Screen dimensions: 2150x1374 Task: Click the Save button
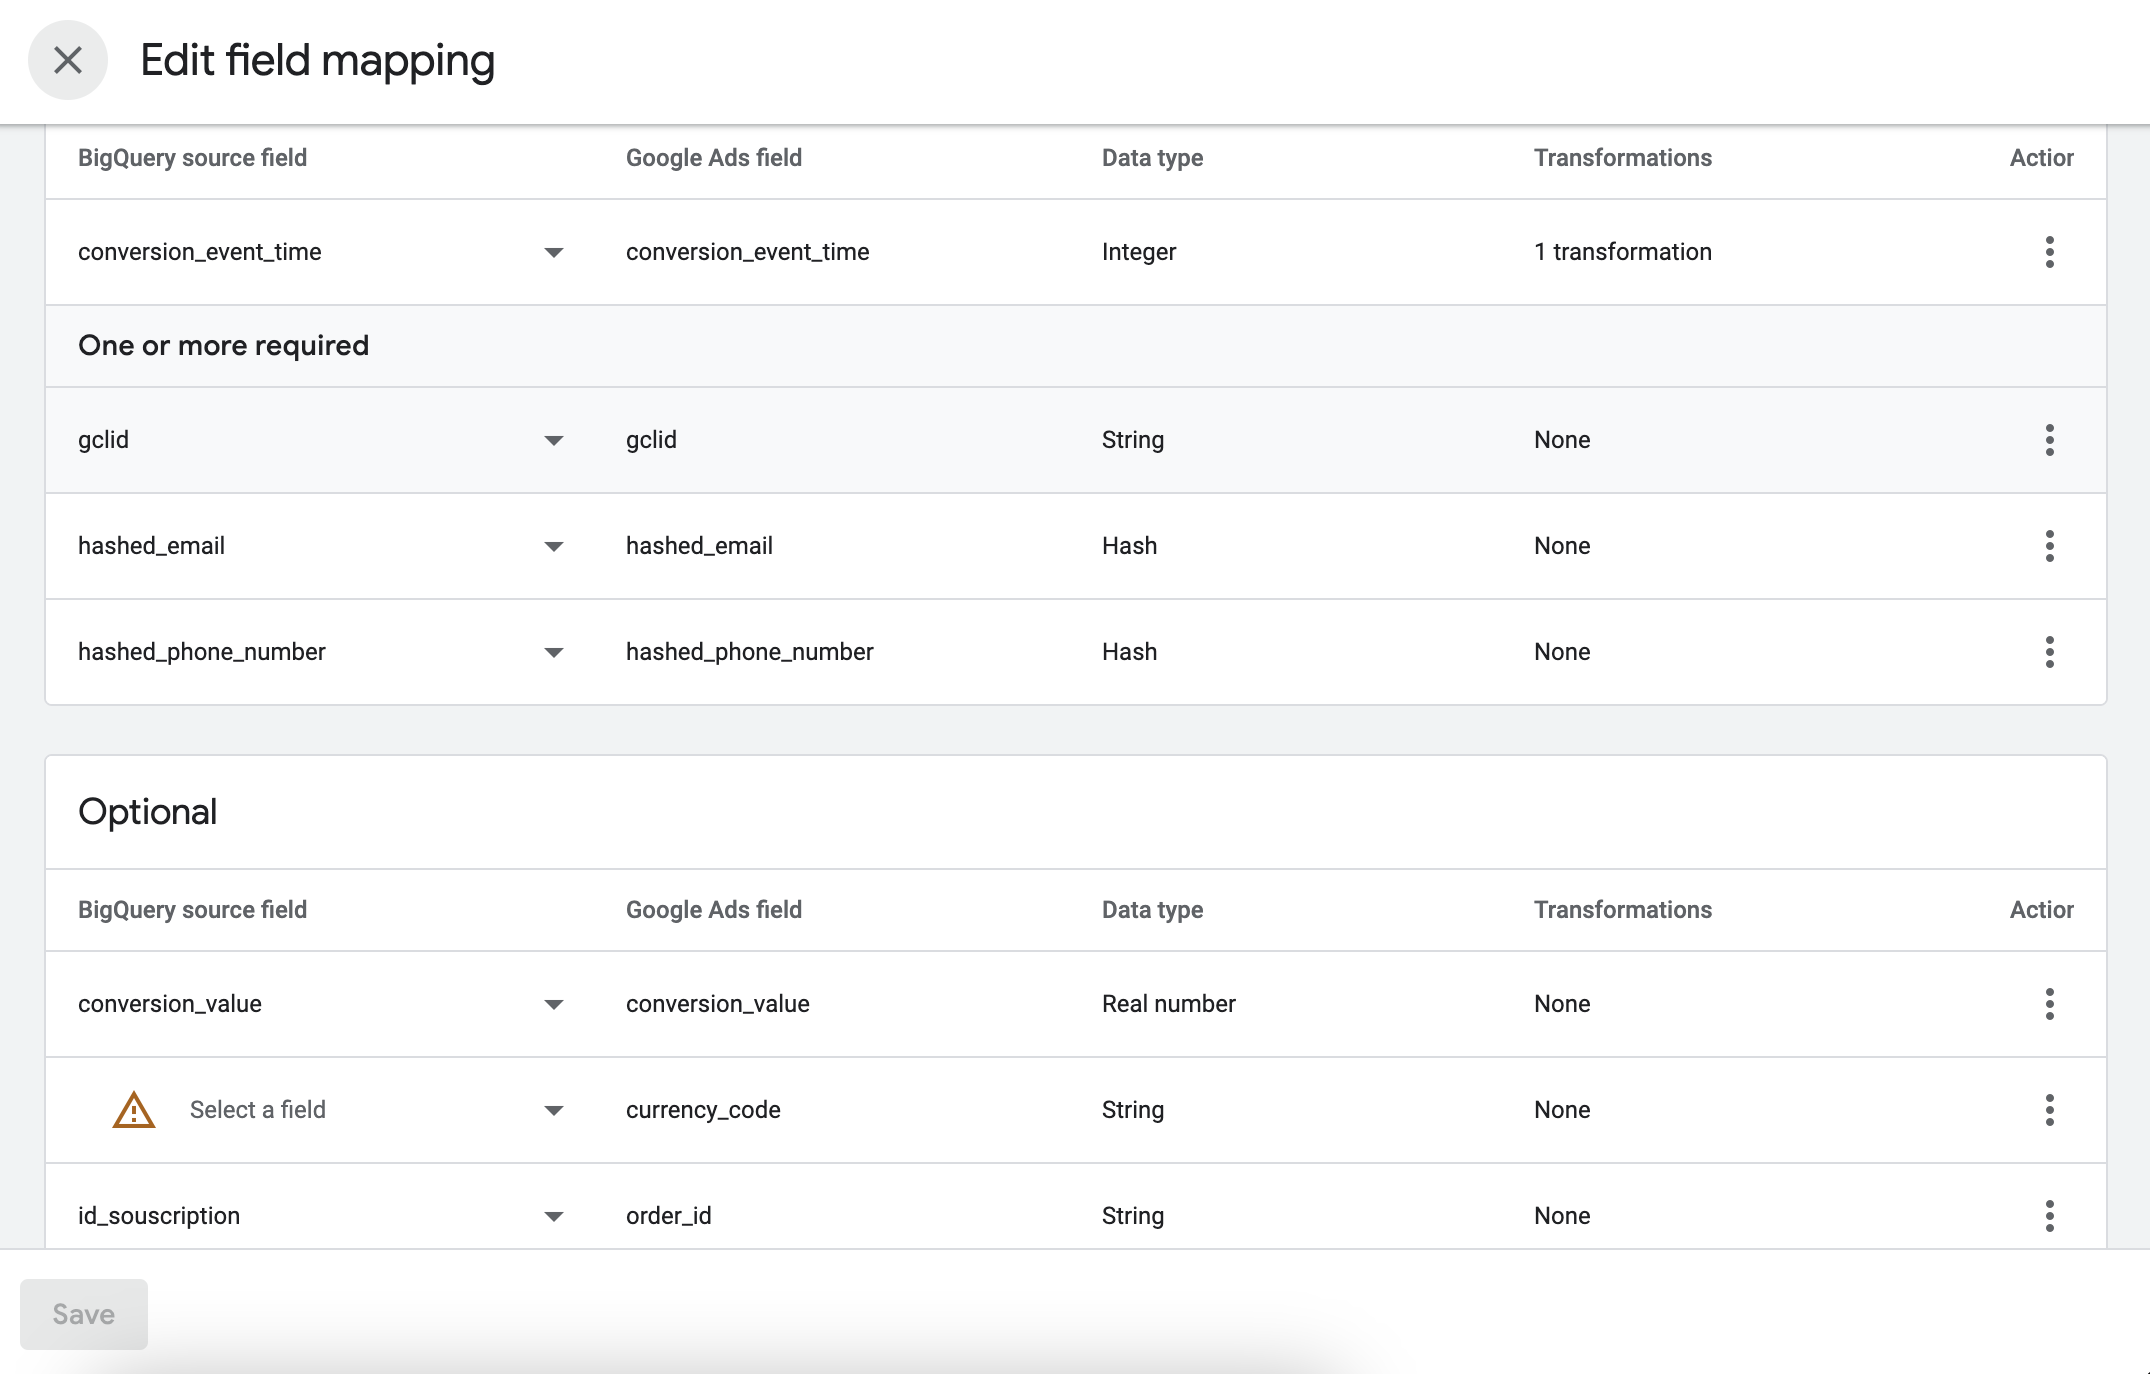point(84,1314)
